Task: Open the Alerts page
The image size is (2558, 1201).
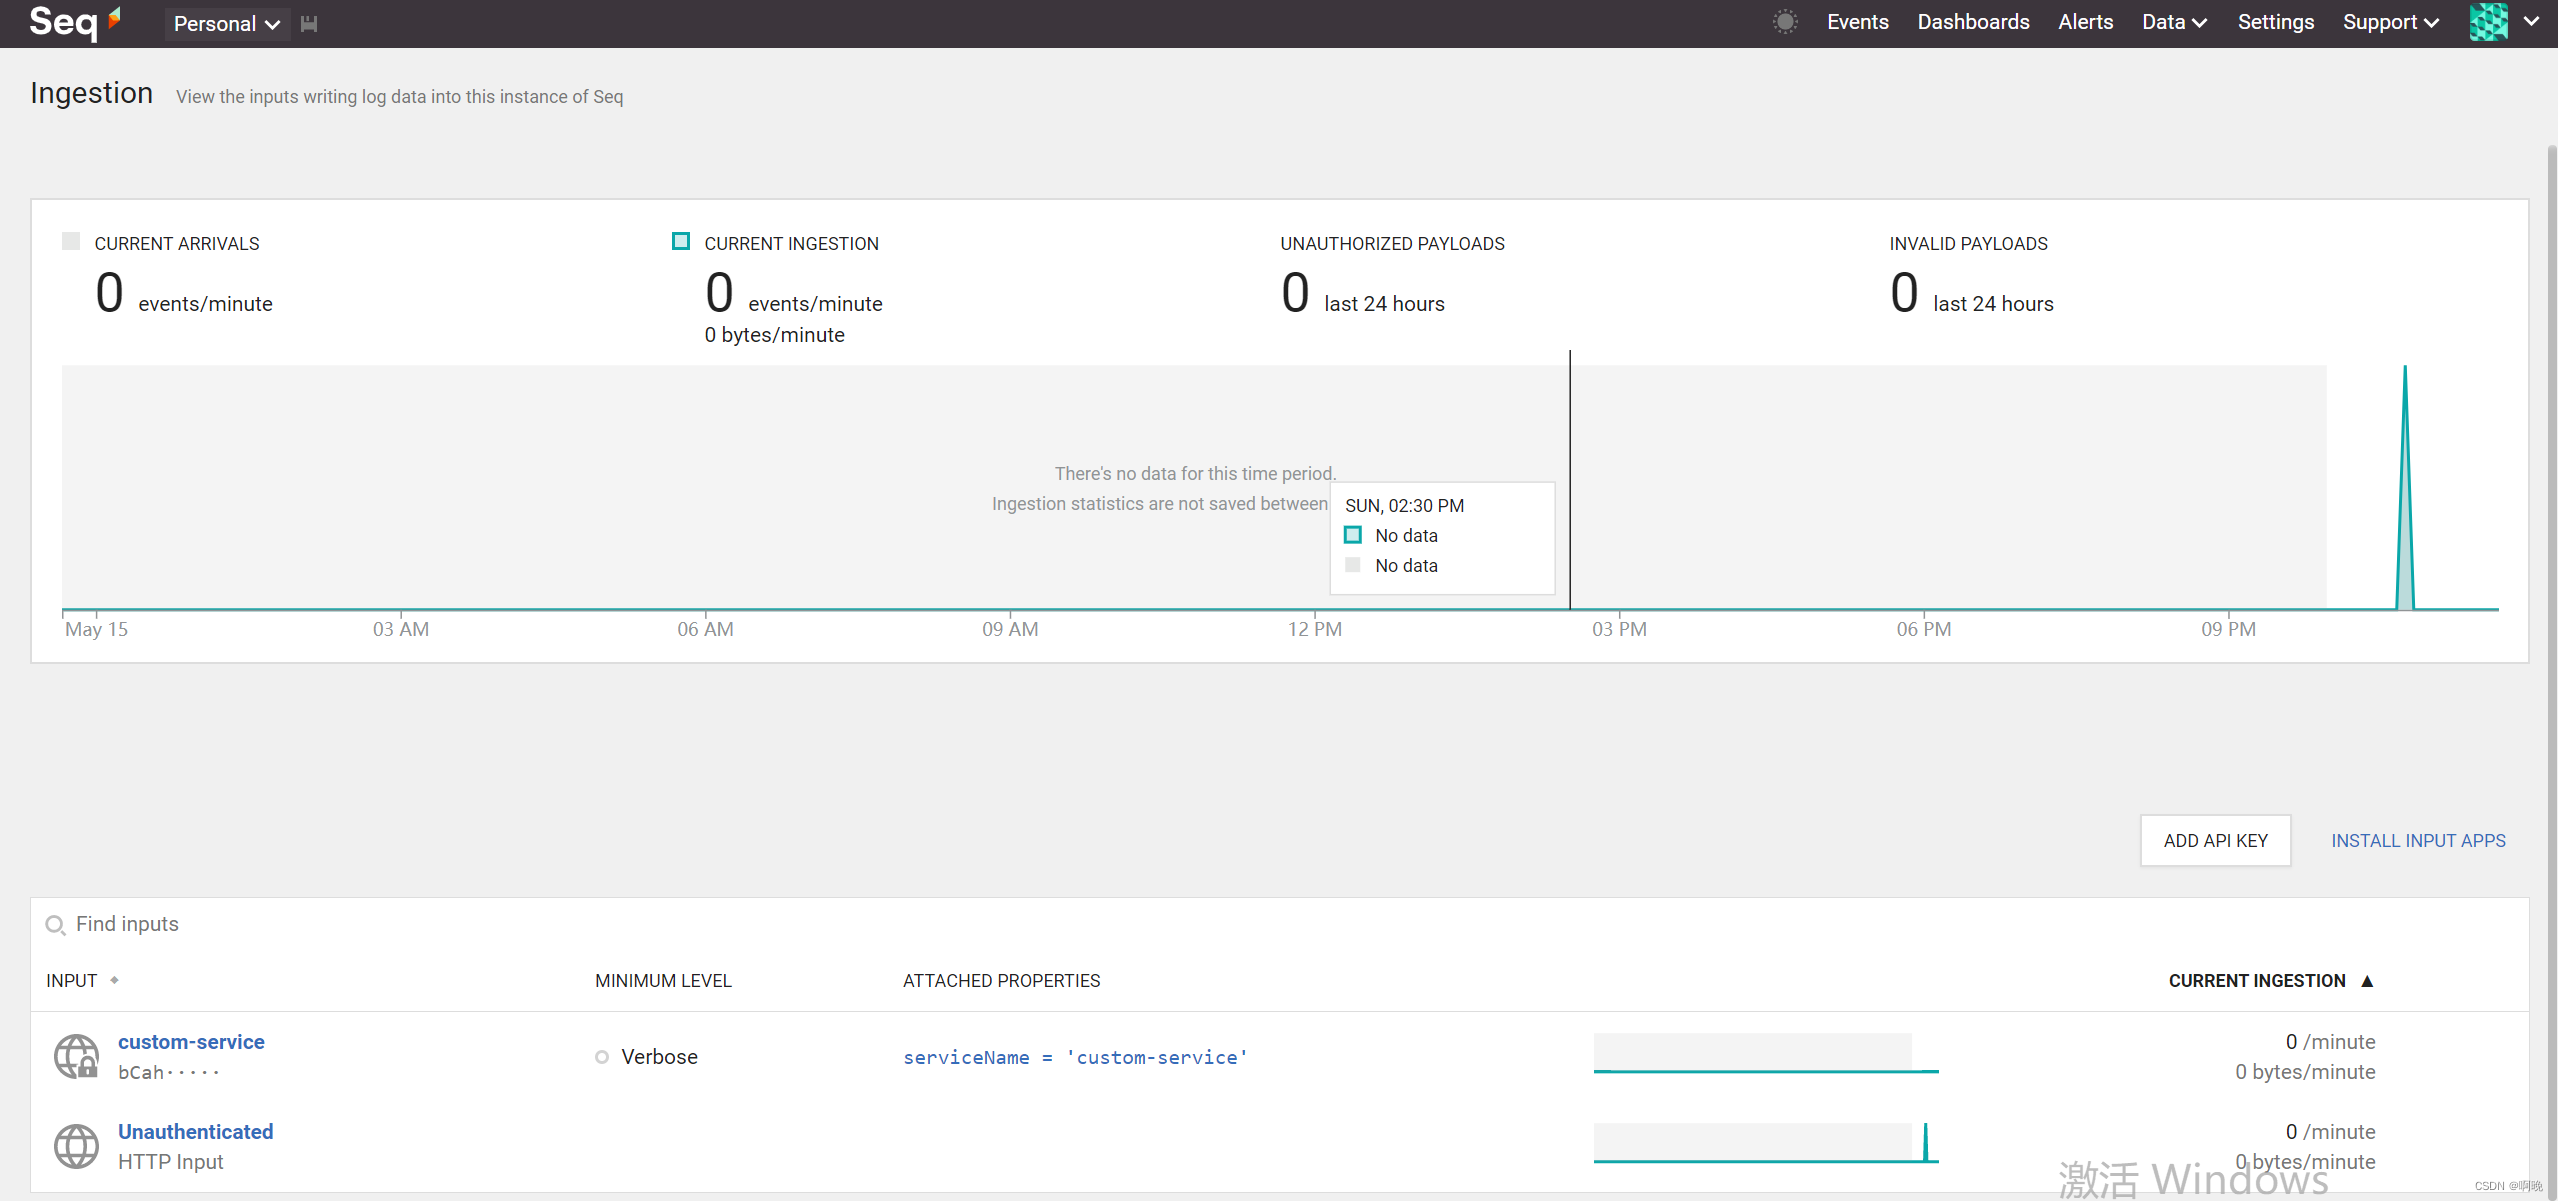Action: (2085, 22)
